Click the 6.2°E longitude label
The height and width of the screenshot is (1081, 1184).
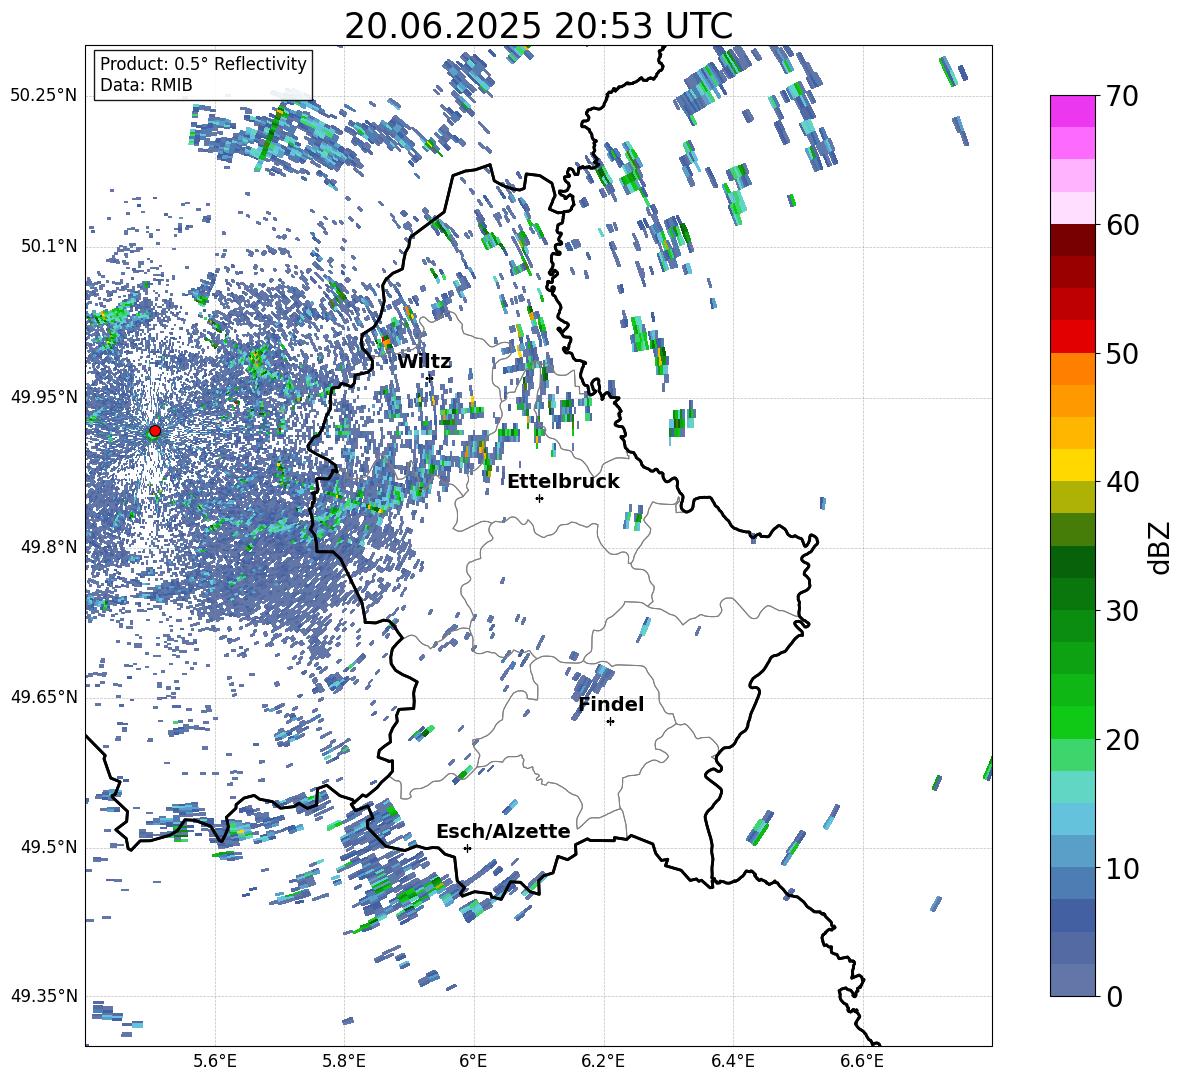tap(603, 1061)
